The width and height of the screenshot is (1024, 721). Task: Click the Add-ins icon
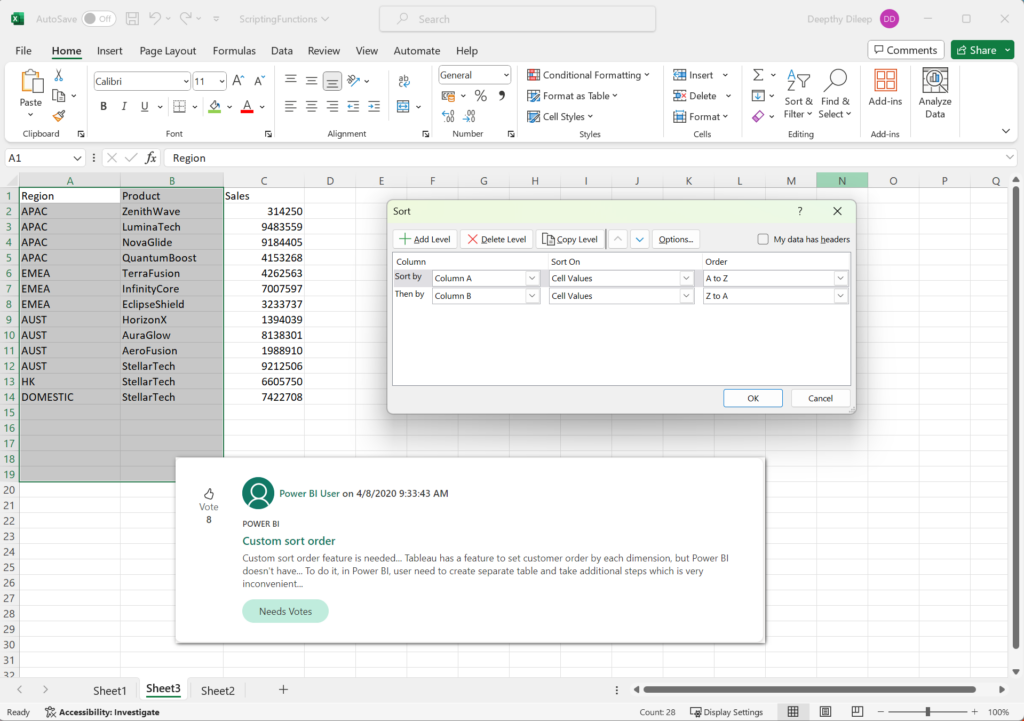tap(885, 94)
